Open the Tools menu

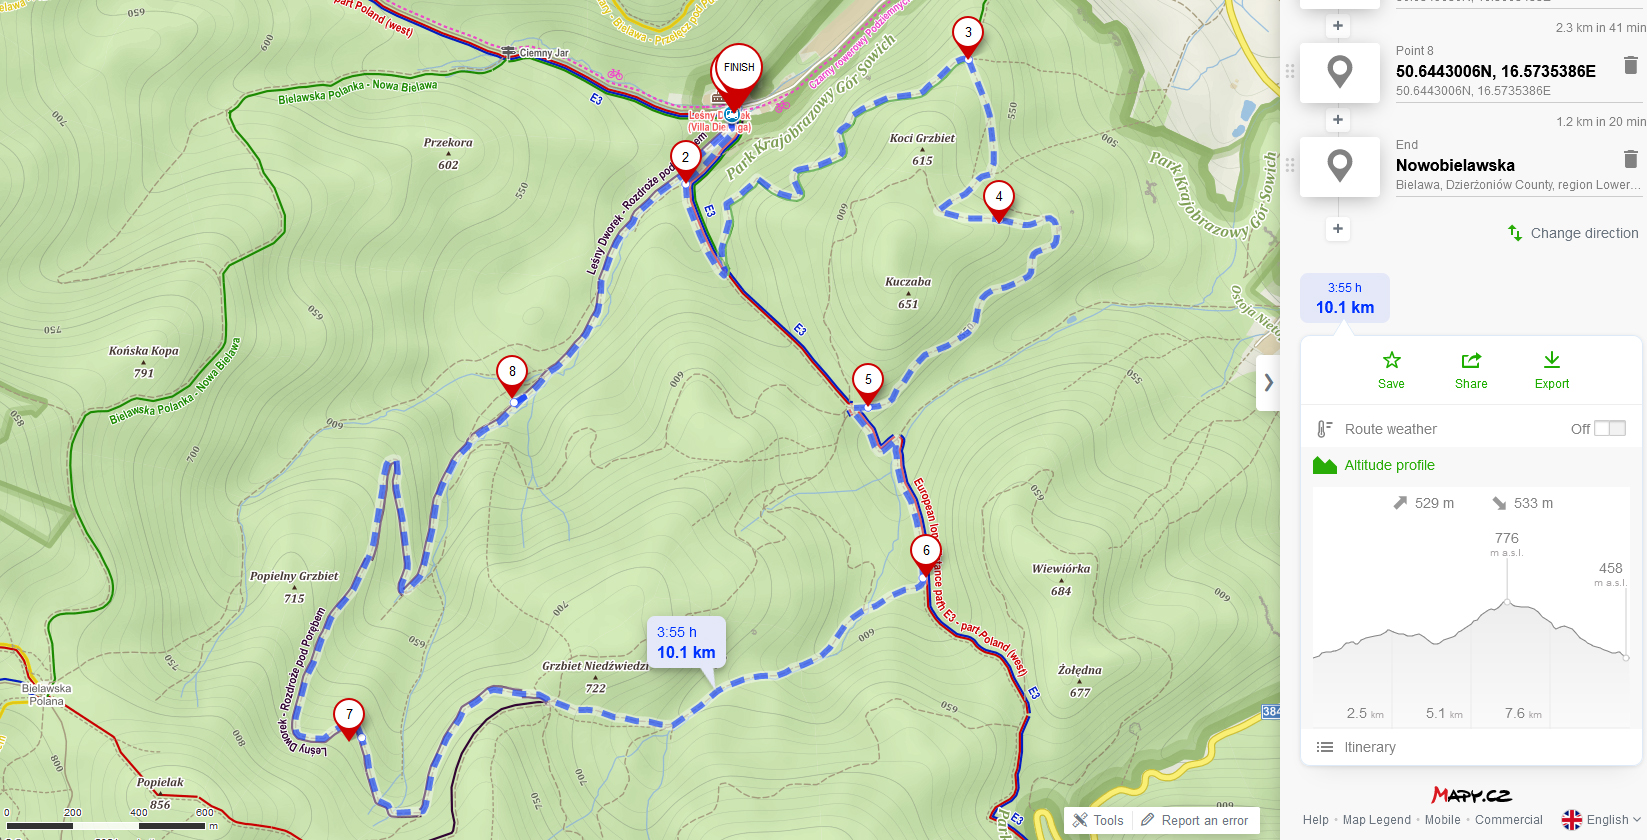click(1098, 820)
